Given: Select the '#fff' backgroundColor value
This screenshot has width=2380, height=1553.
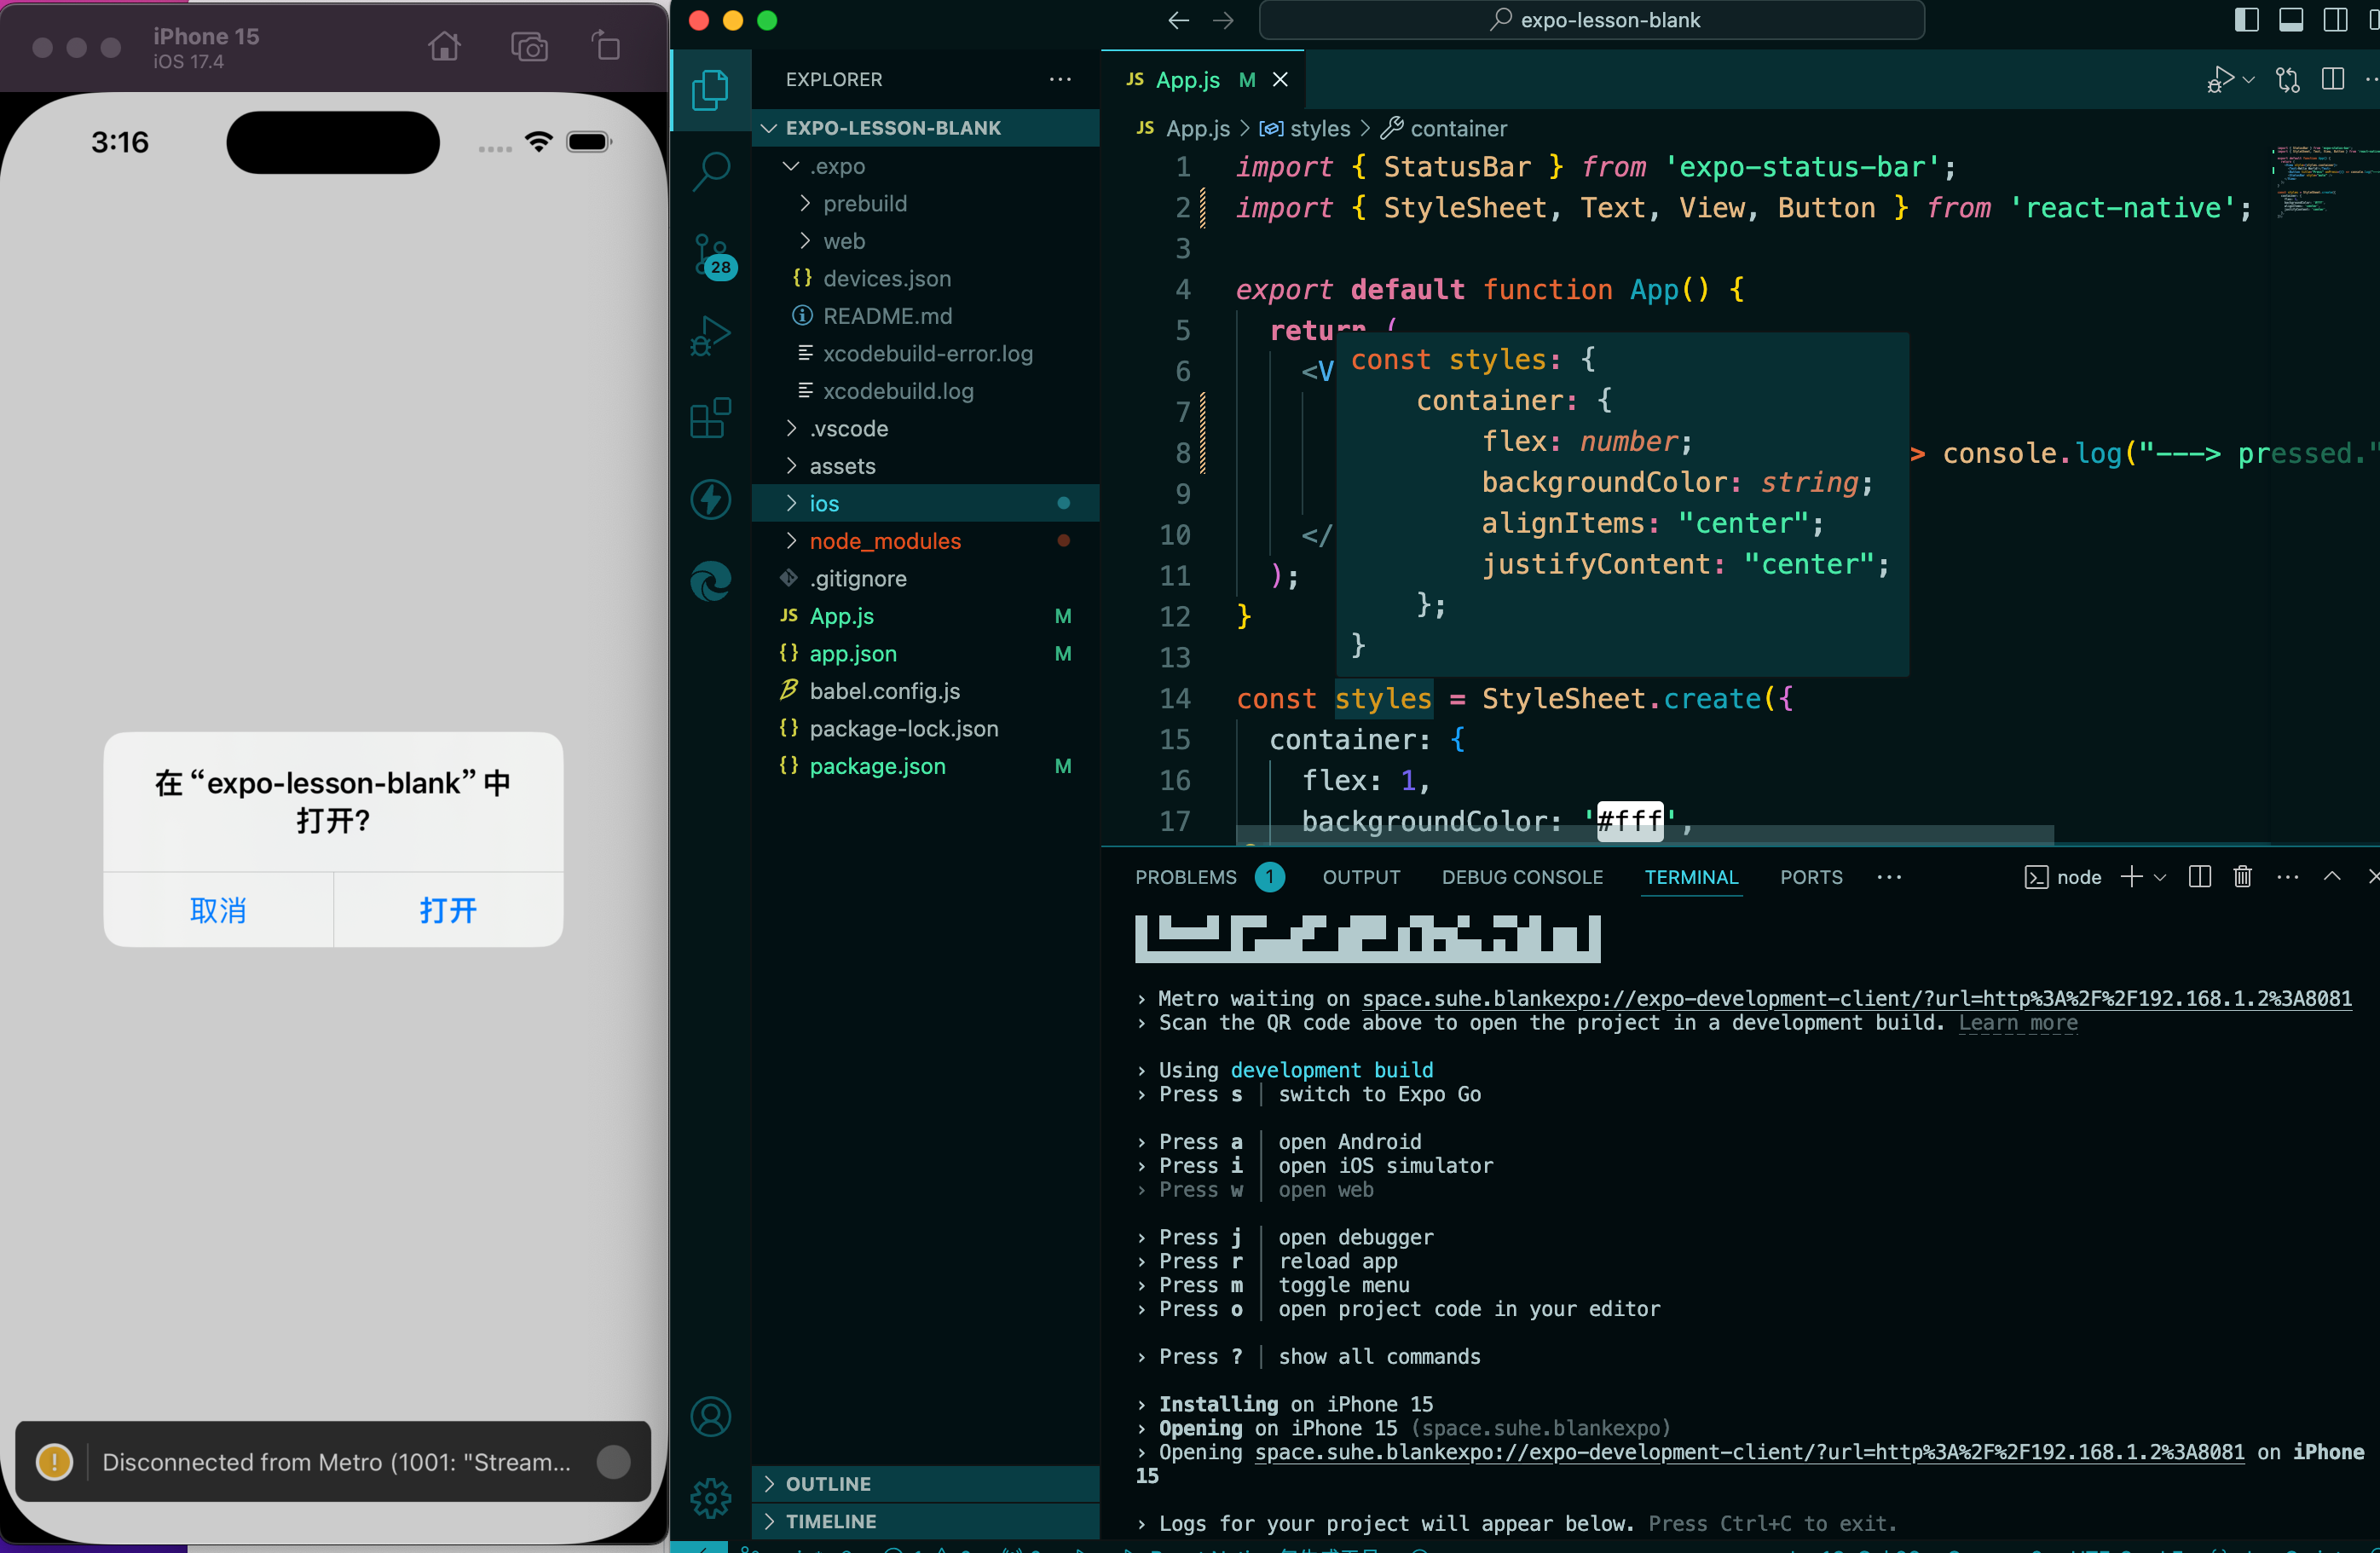Looking at the screenshot, I should click(1627, 820).
